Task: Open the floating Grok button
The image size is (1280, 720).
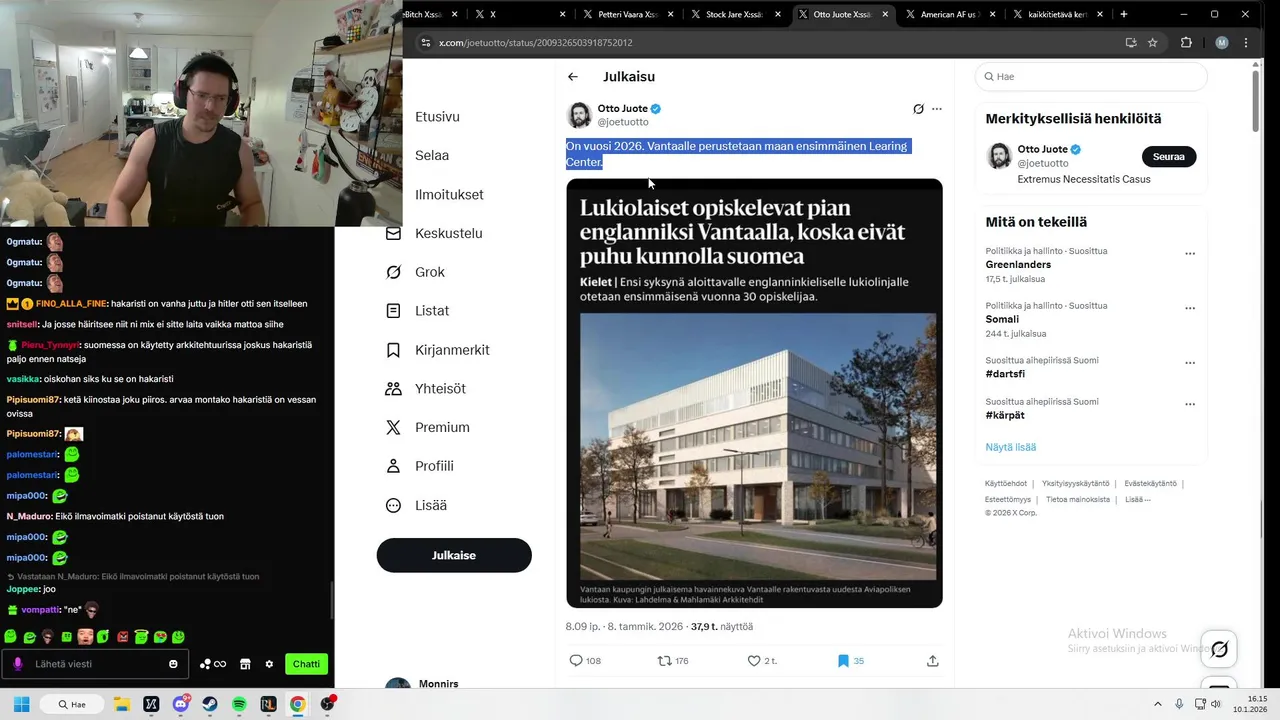Action: tap(1219, 650)
